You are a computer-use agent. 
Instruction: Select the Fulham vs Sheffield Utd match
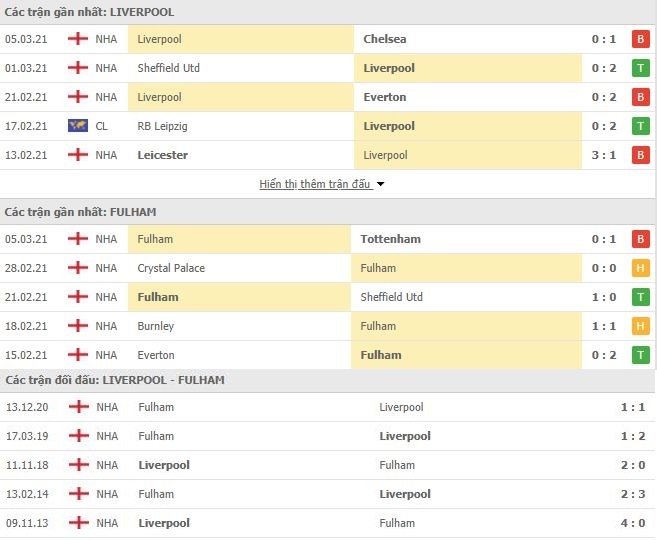(x=327, y=297)
